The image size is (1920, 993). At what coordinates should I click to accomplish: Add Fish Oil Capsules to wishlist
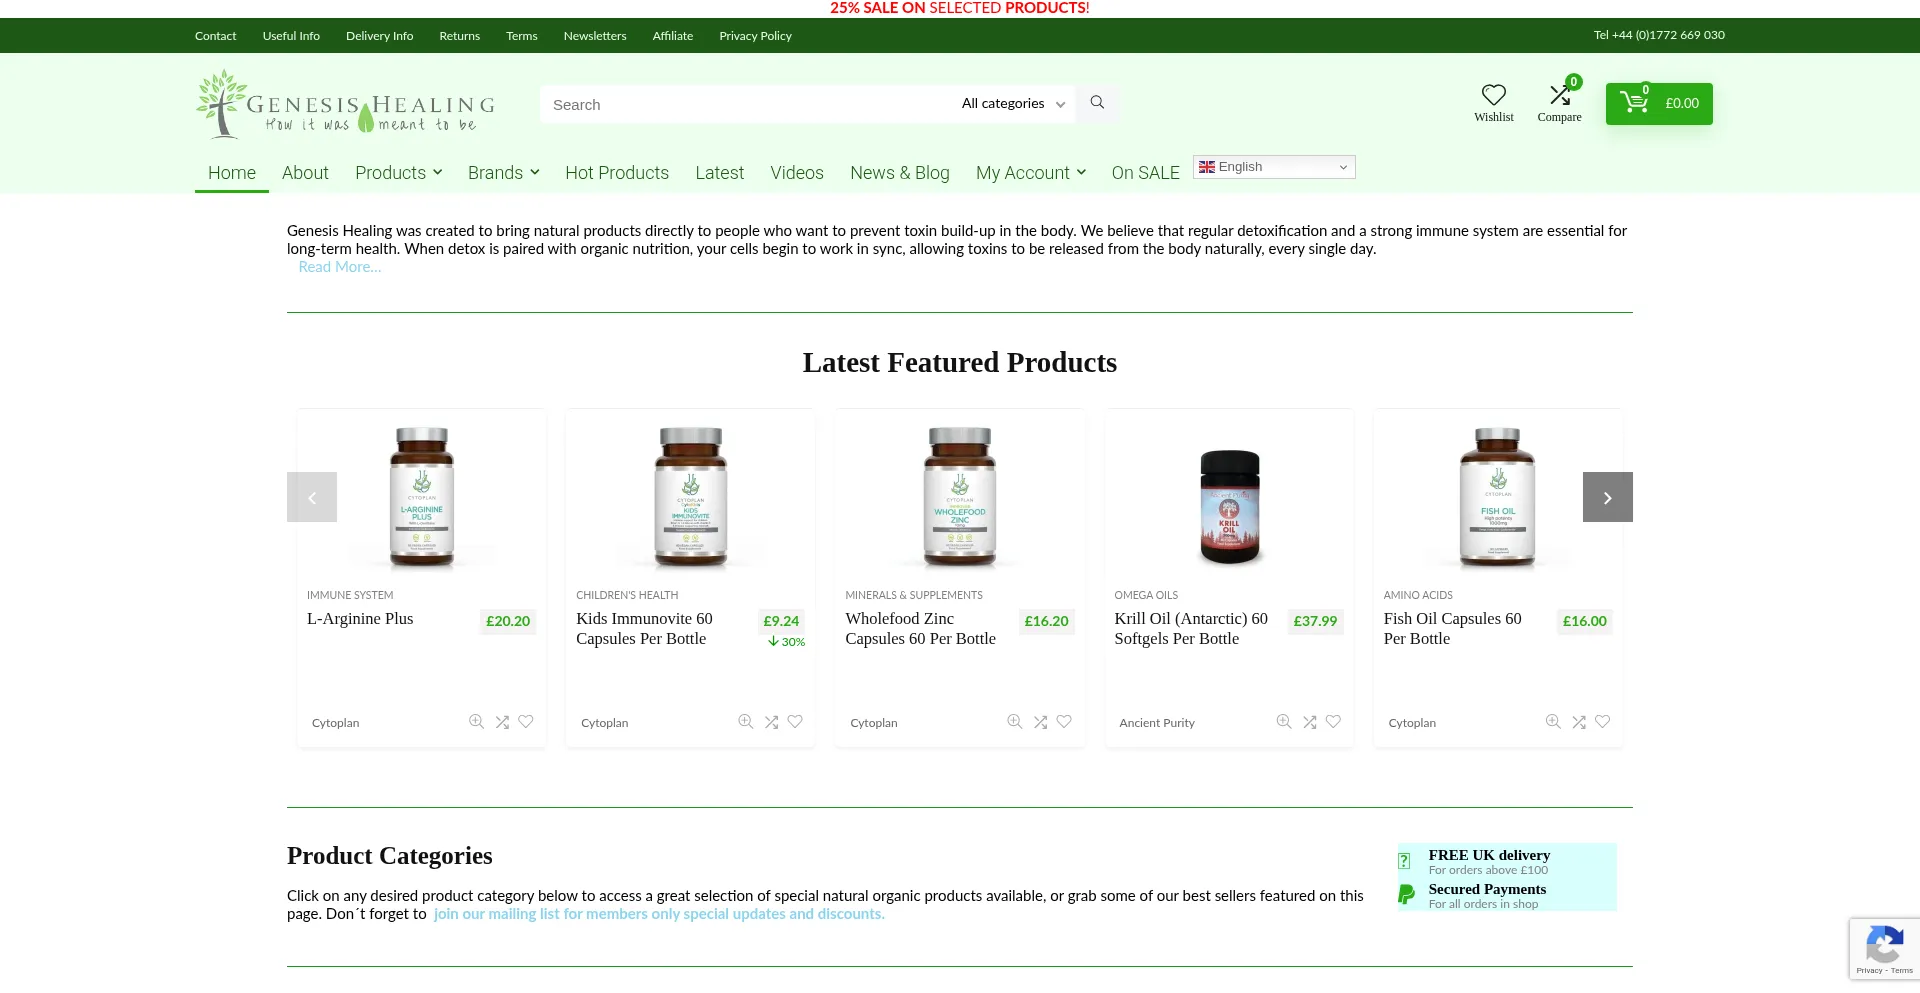click(x=1602, y=722)
